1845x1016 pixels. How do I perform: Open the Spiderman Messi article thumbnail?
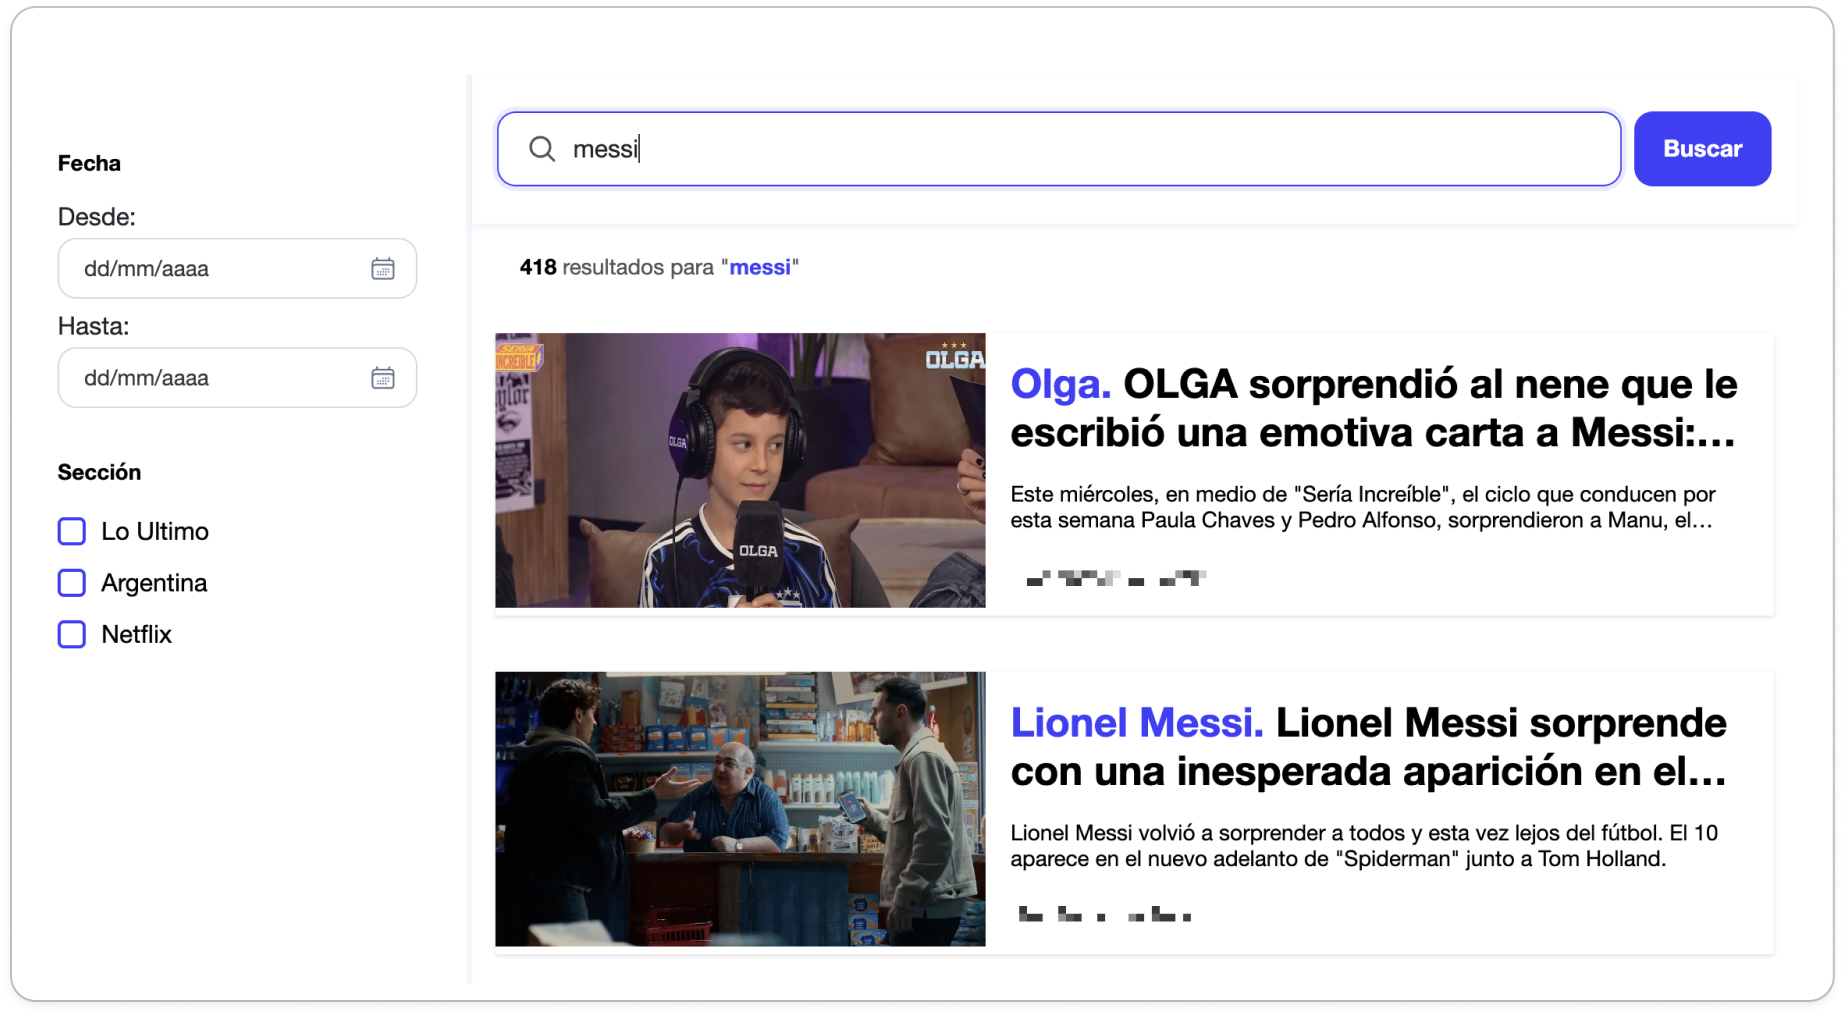coord(740,809)
